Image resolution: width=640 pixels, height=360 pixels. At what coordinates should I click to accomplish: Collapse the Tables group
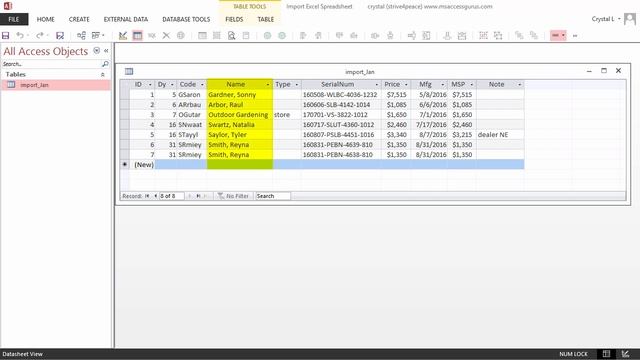(102, 75)
